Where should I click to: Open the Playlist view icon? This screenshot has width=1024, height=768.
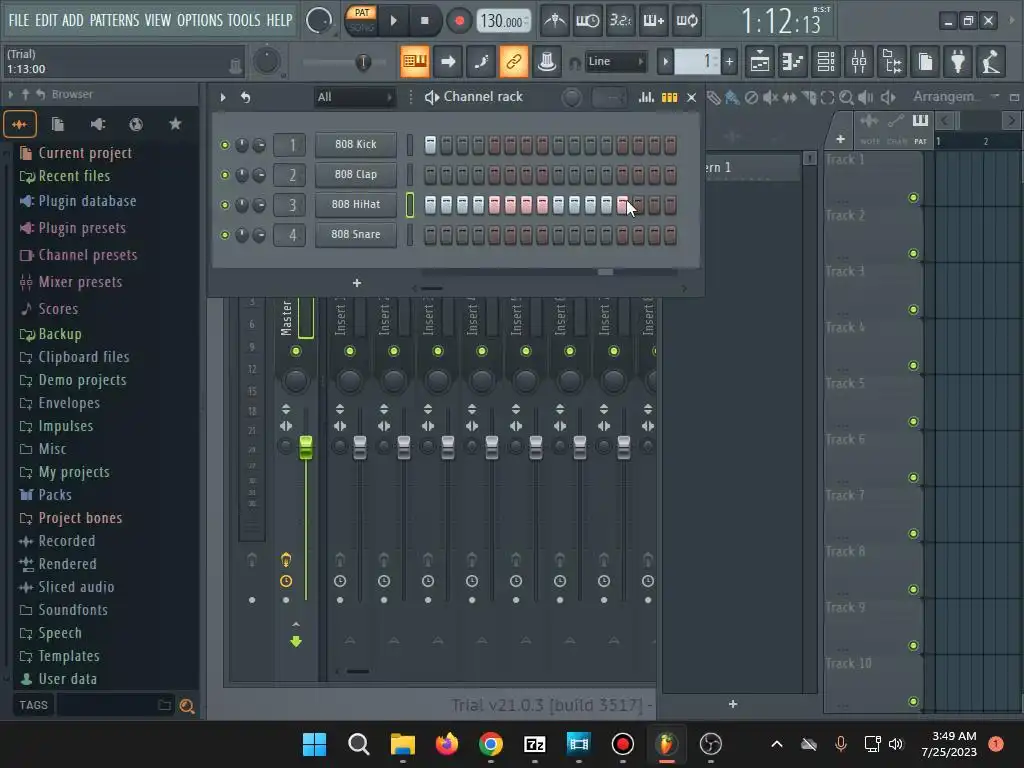(x=760, y=62)
